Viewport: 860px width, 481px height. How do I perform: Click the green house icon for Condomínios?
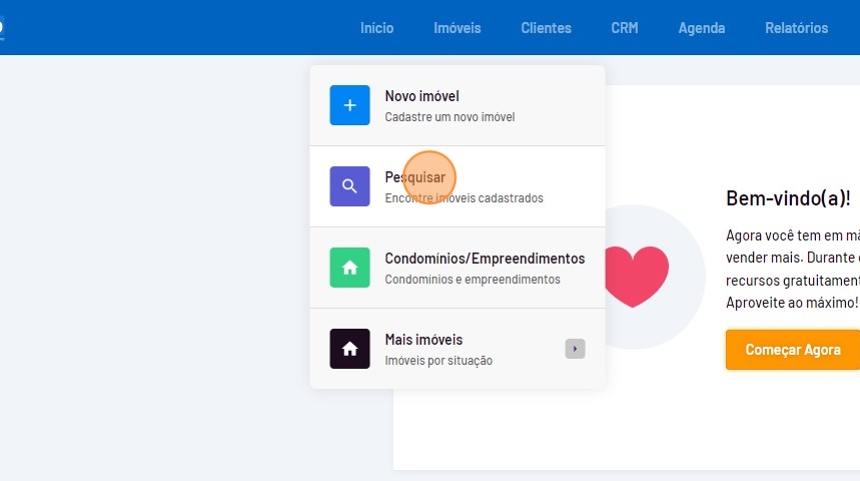(x=350, y=267)
